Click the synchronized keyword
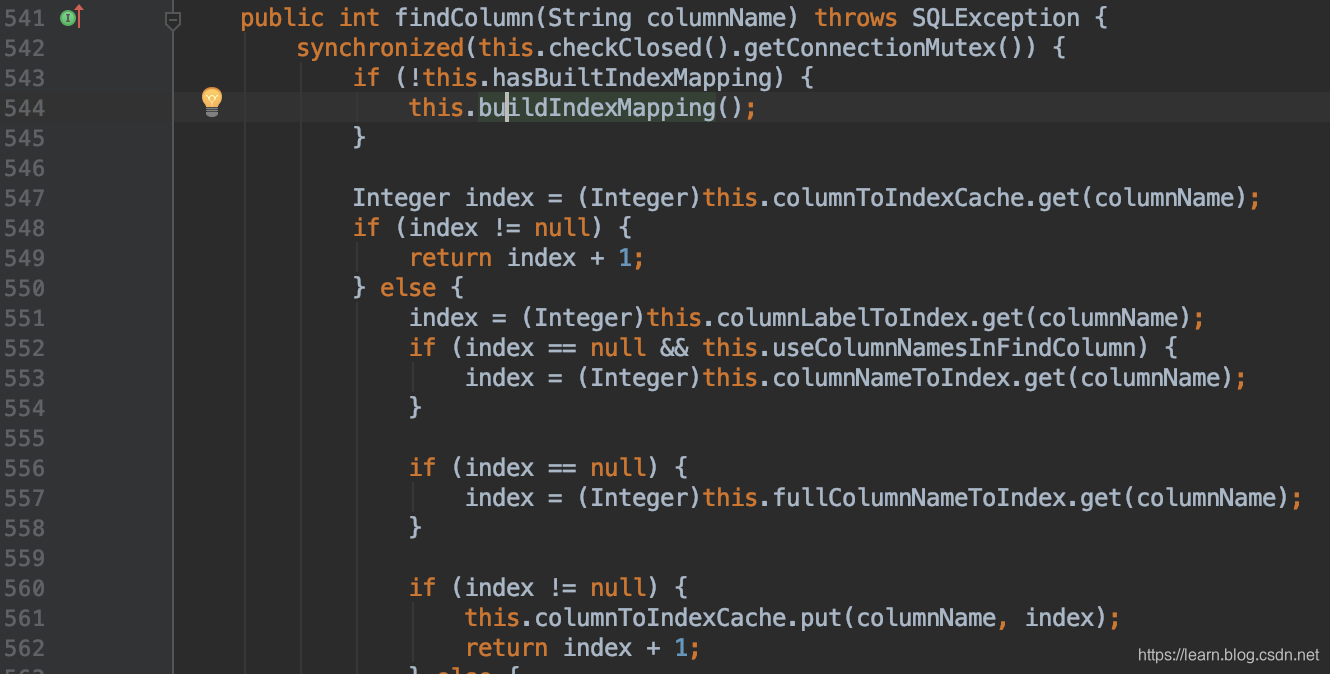 [x=380, y=48]
